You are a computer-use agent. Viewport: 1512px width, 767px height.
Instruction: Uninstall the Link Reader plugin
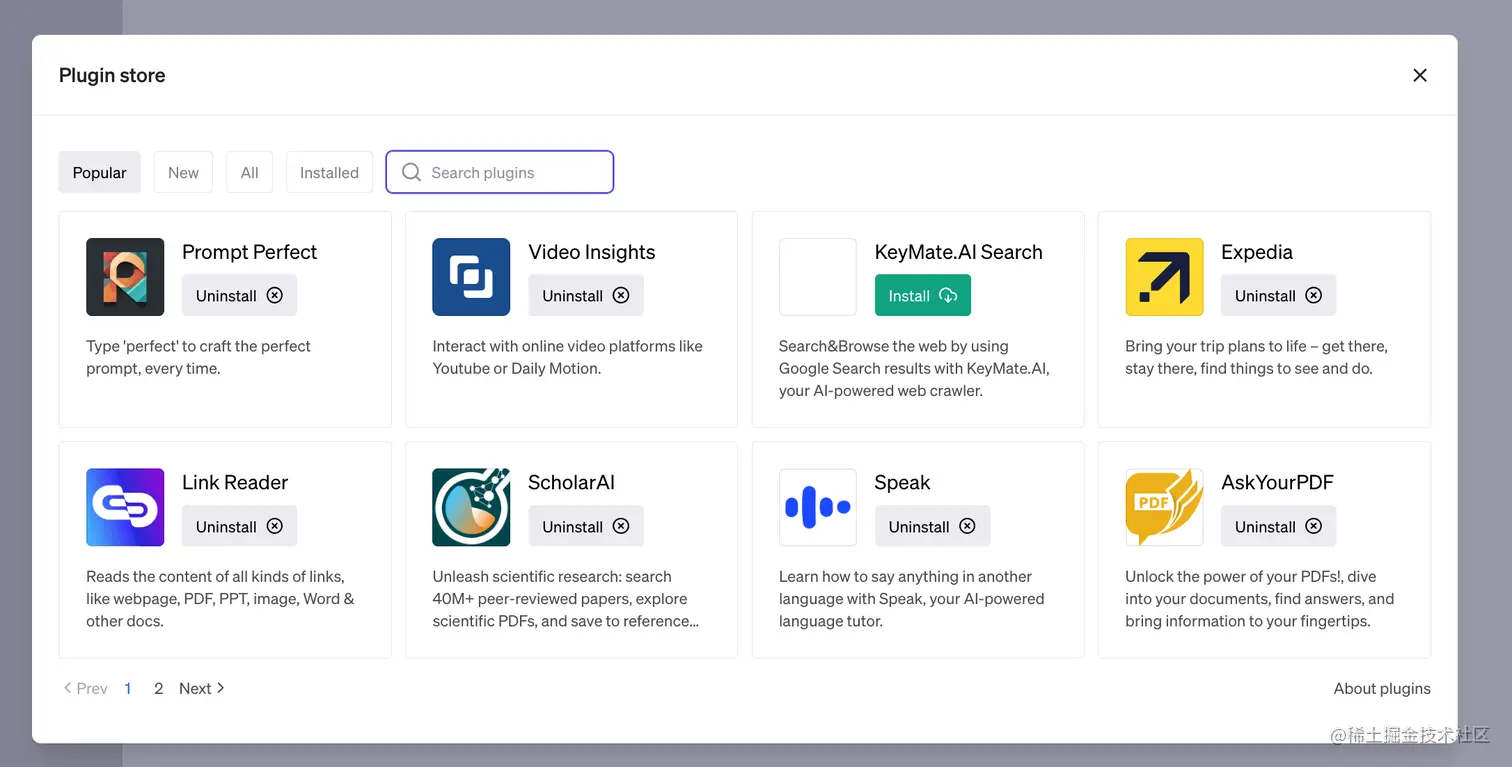[239, 526]
